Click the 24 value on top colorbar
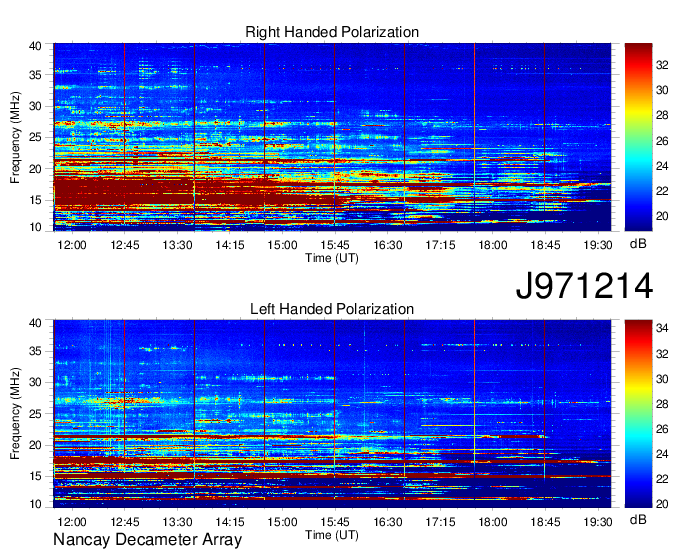The width and height of the screenshot is (680, 552). click(662, 166)
